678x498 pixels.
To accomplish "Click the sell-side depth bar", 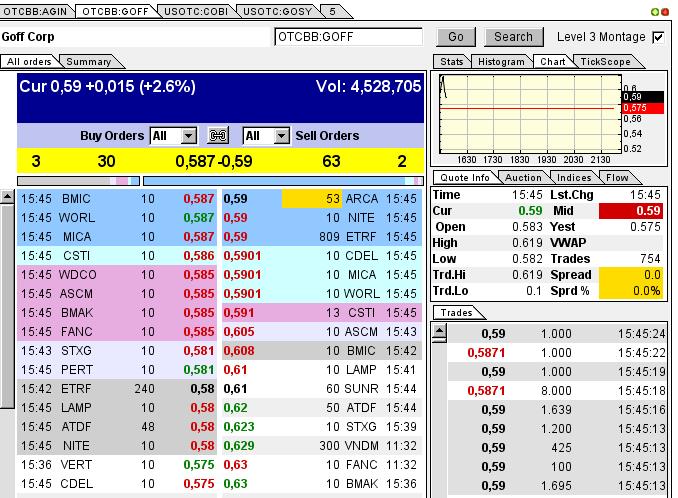I will [x=283, y=181].
